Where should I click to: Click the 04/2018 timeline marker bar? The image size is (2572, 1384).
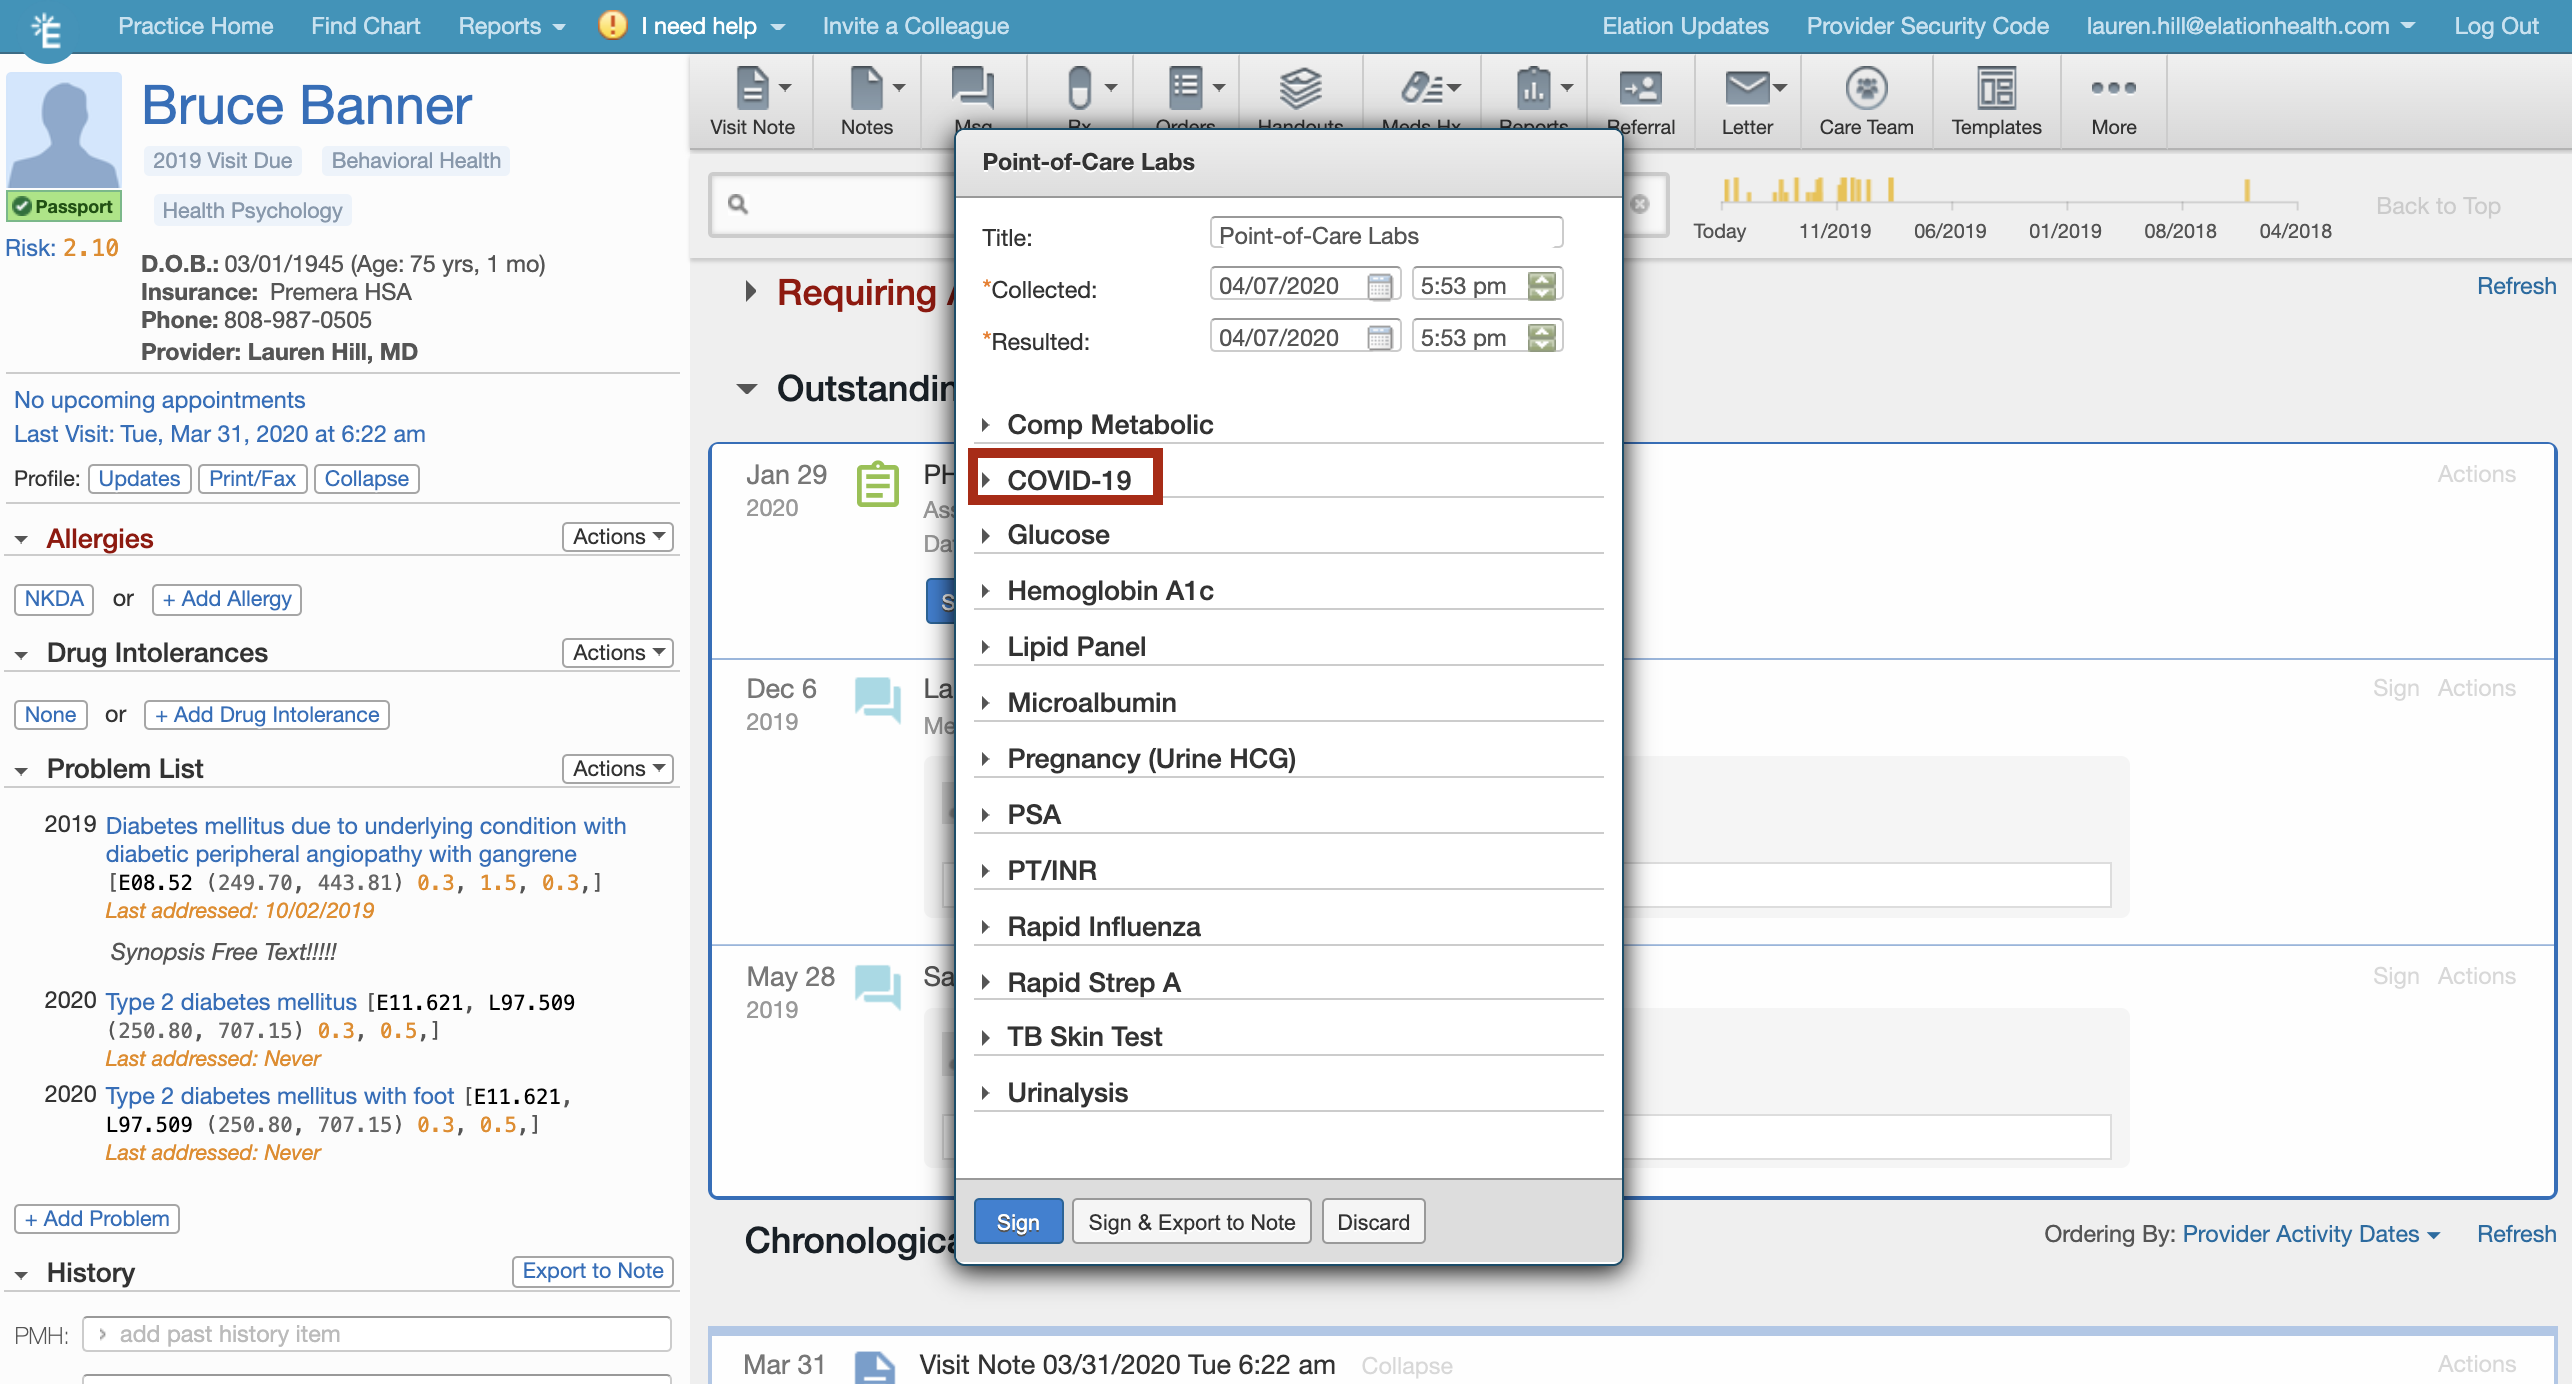2247,190
